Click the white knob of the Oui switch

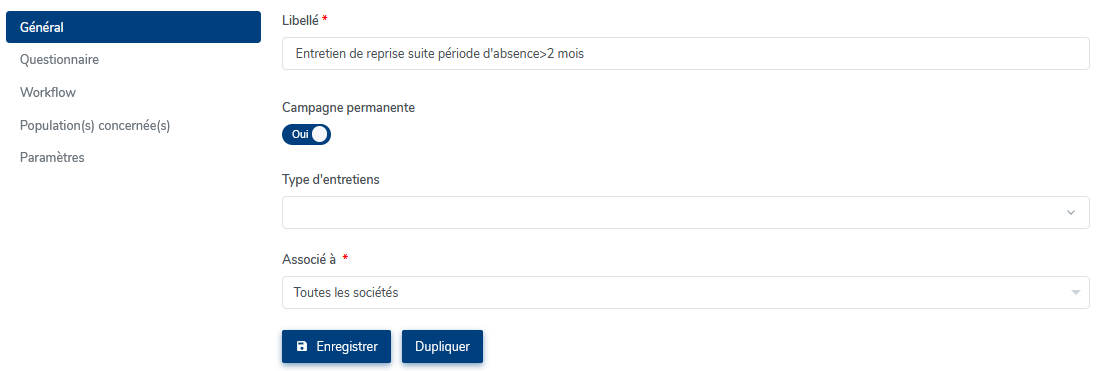pos(320,134)
